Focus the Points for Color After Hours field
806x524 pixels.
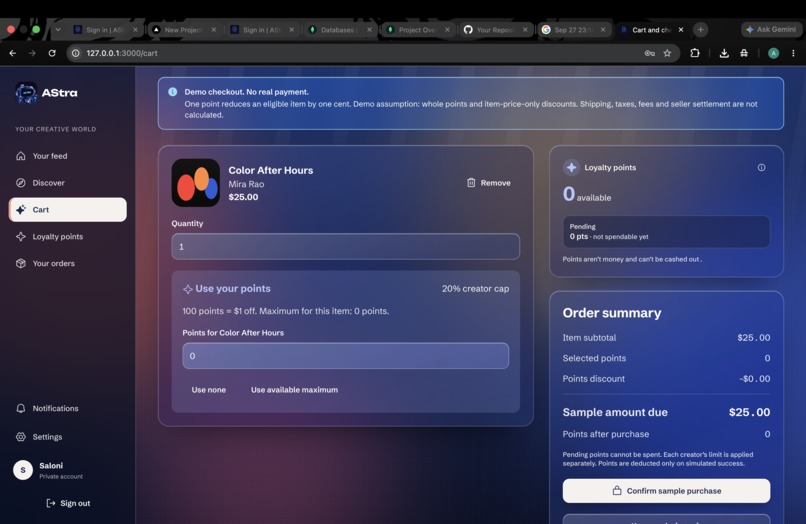click(345, 356)
